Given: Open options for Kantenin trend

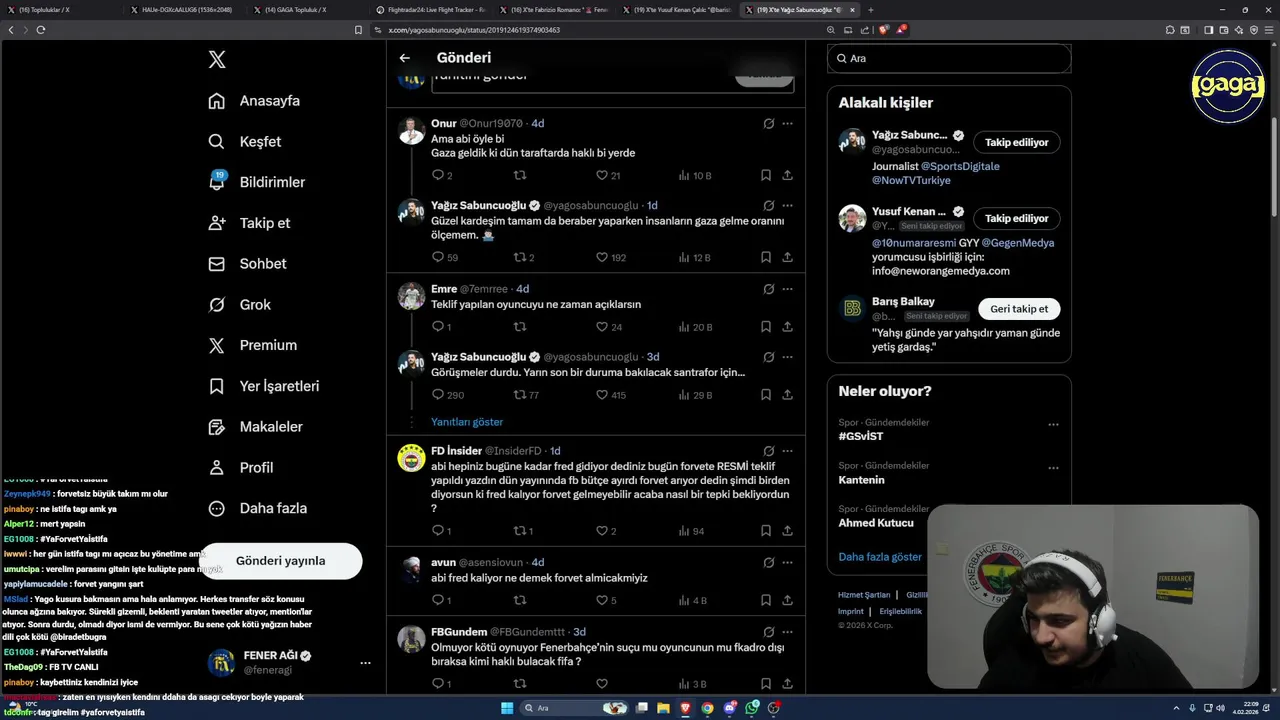Looking at the screenshot, I should point(1053,468).
